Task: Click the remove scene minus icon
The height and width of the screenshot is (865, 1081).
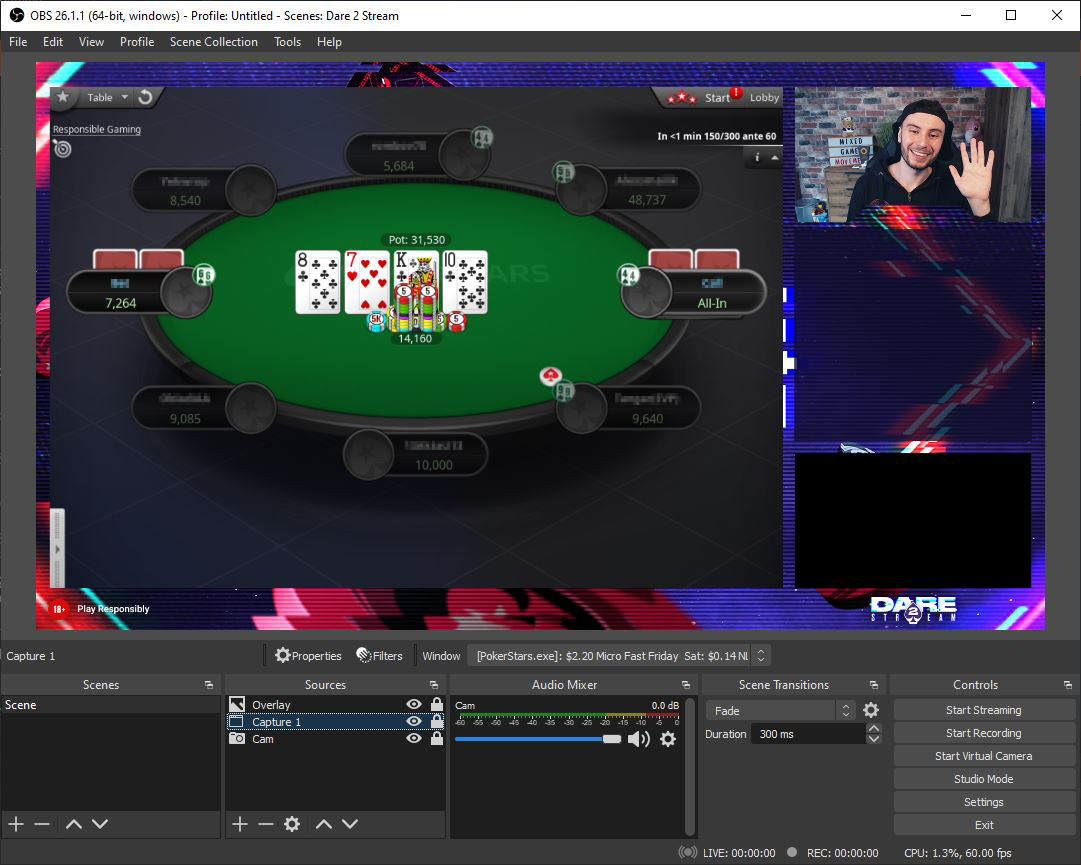Action: point(40,824)
